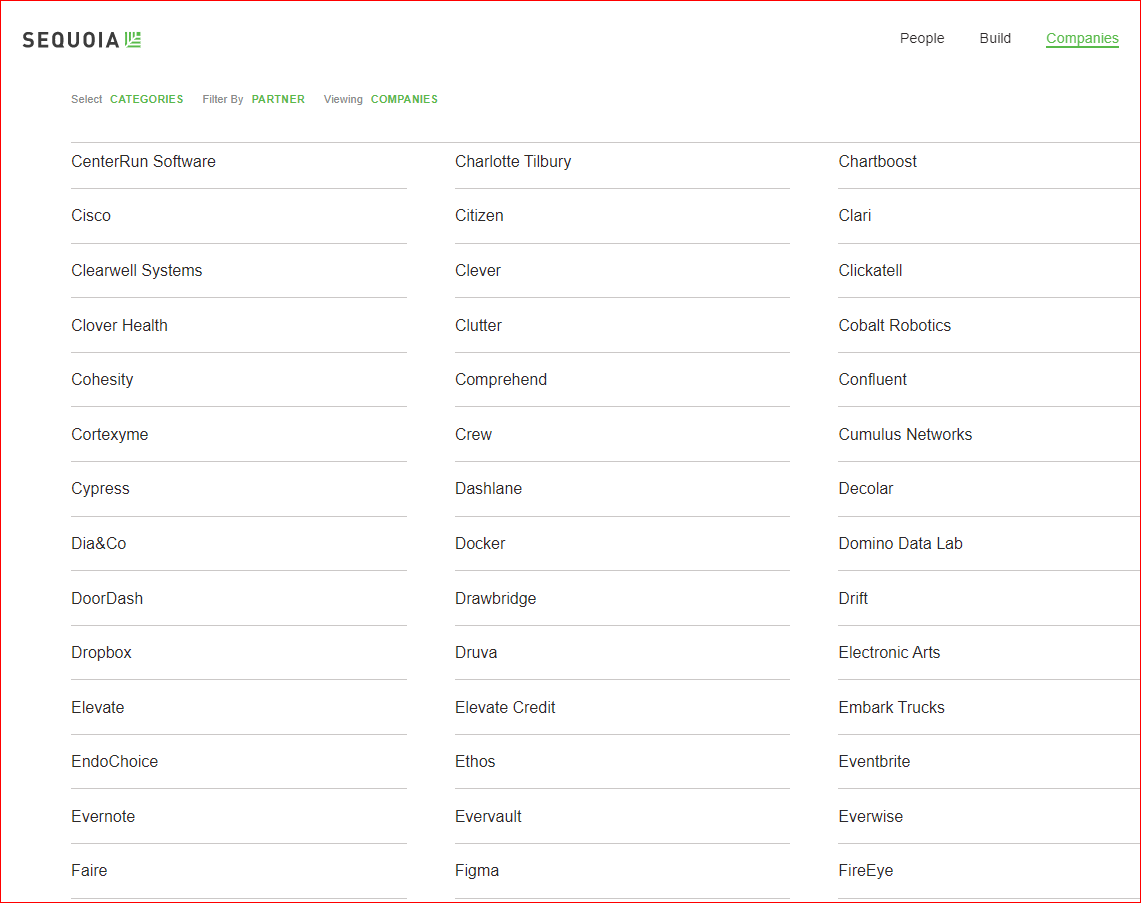Select the Companies nav tab
The image size is (1141, 903).
[x=1082, y=39]
